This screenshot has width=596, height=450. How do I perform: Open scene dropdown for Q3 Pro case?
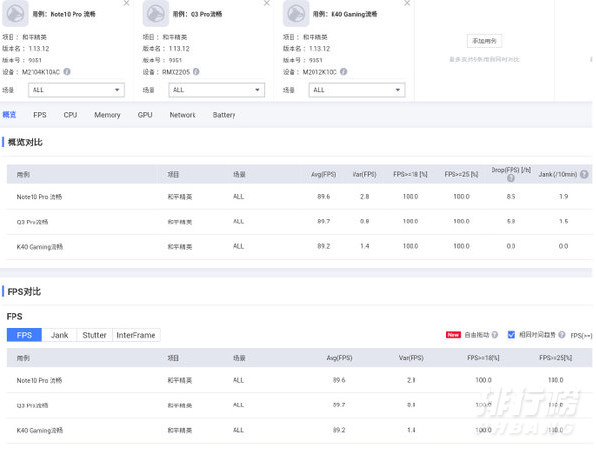pos(217,90)
